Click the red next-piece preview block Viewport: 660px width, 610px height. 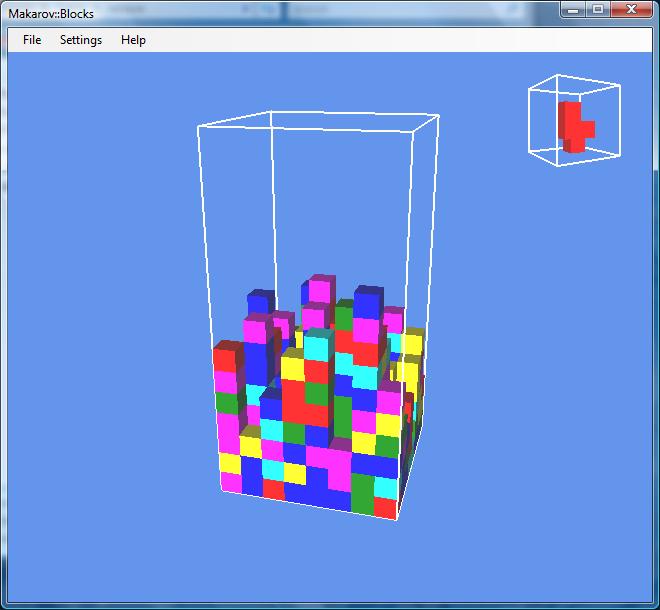click(x=576, y=127)
